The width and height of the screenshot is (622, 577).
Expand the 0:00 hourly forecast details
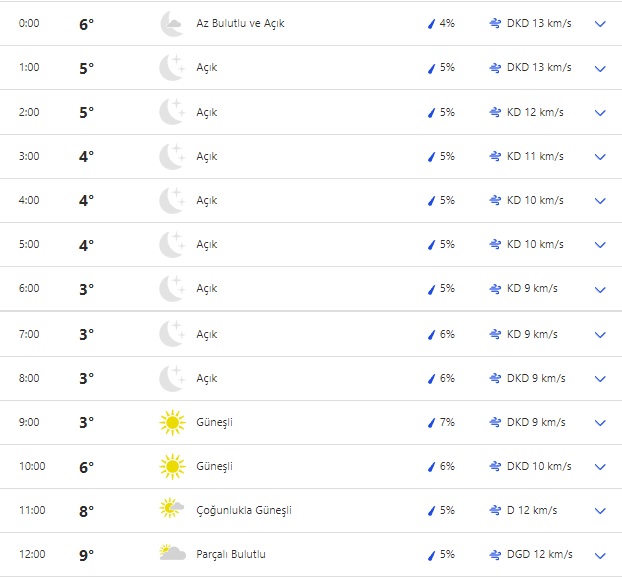600,24
